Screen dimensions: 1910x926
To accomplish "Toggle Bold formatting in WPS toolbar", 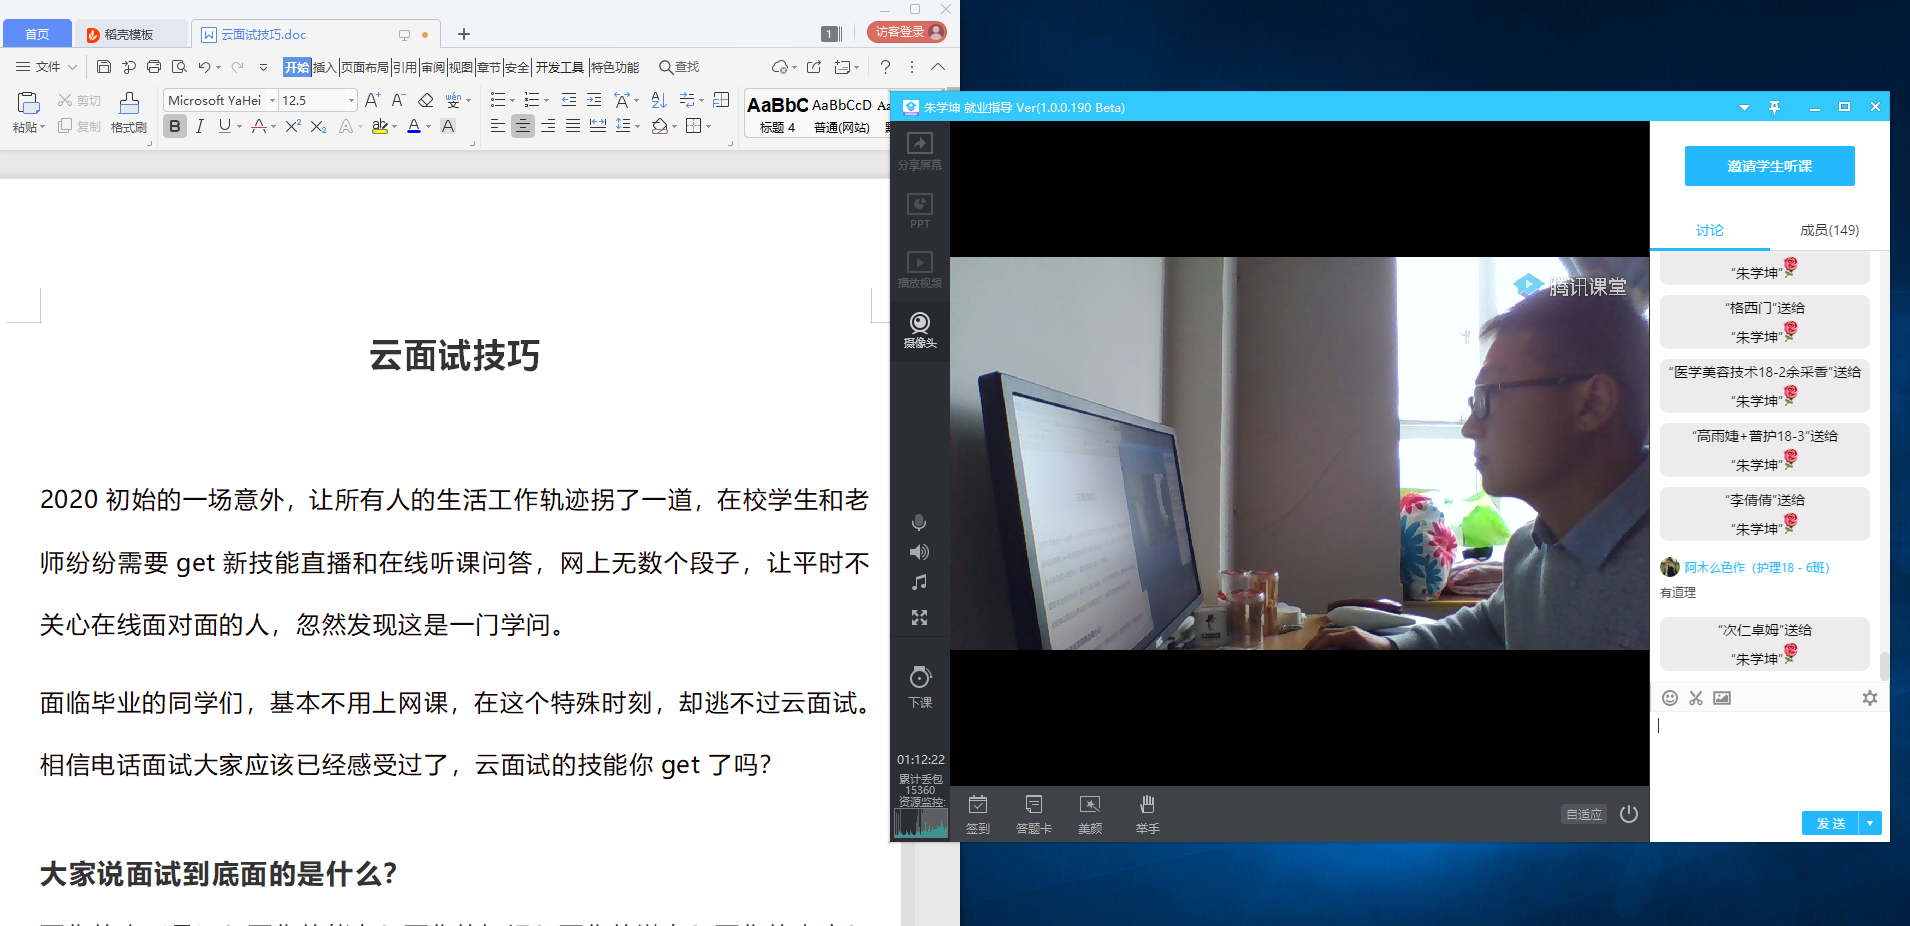I will click(175, 126).
